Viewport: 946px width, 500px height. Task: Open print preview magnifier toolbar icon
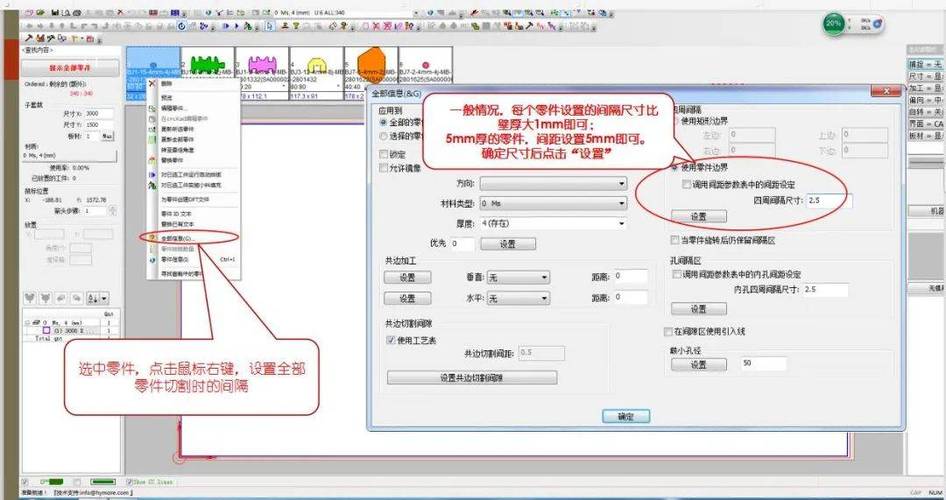(65, 13)
